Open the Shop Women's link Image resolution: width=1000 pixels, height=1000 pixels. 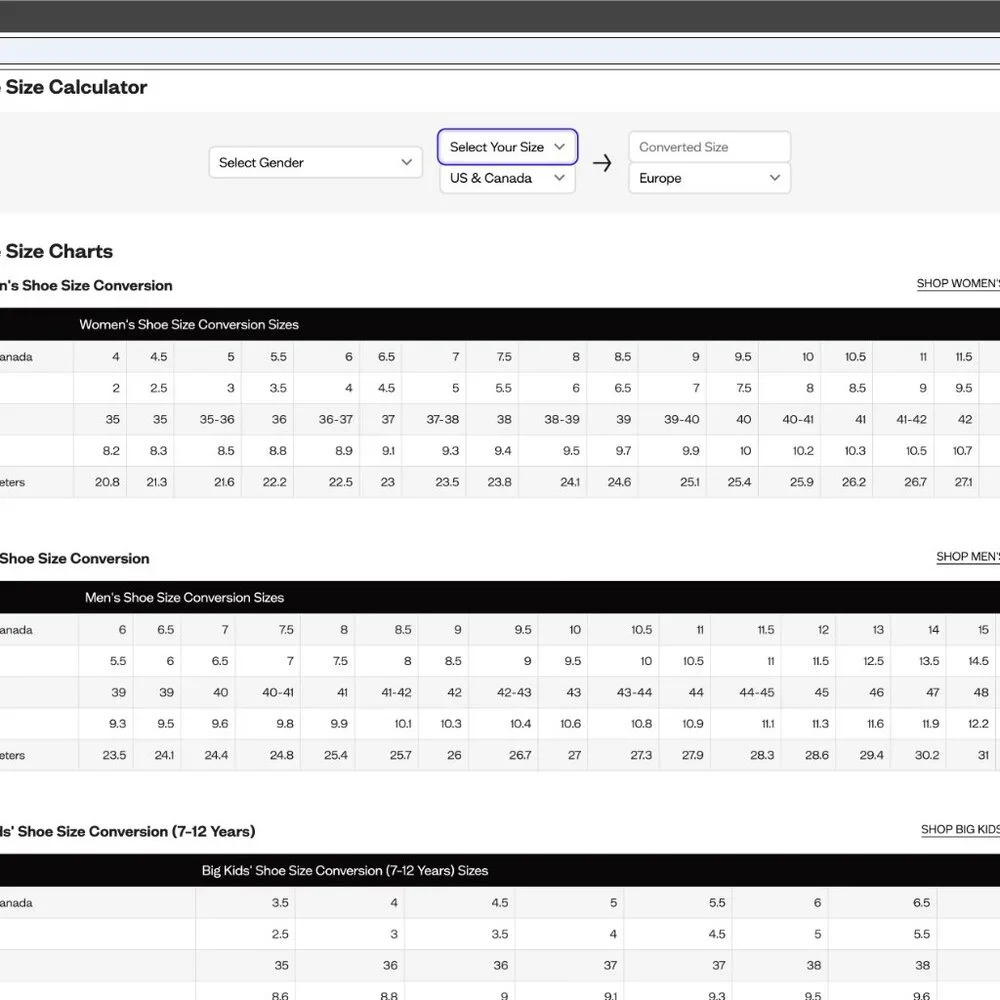point(958,283)
